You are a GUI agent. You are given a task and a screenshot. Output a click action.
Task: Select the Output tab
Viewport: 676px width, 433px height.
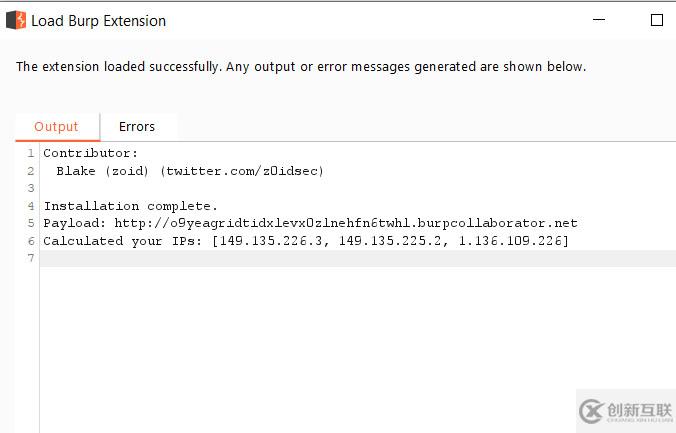56,127
